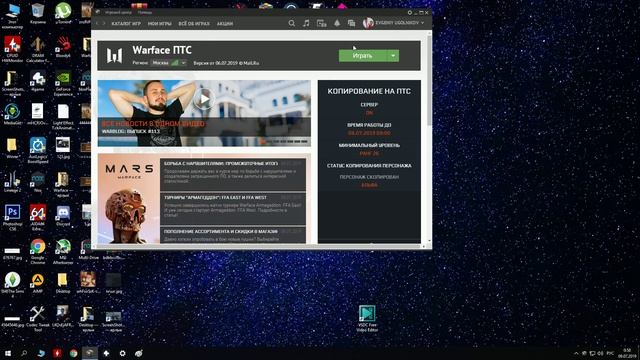Select the uTorrent desktop icon
The width and height of the screenshot is (640, 360).
point(63,14)
